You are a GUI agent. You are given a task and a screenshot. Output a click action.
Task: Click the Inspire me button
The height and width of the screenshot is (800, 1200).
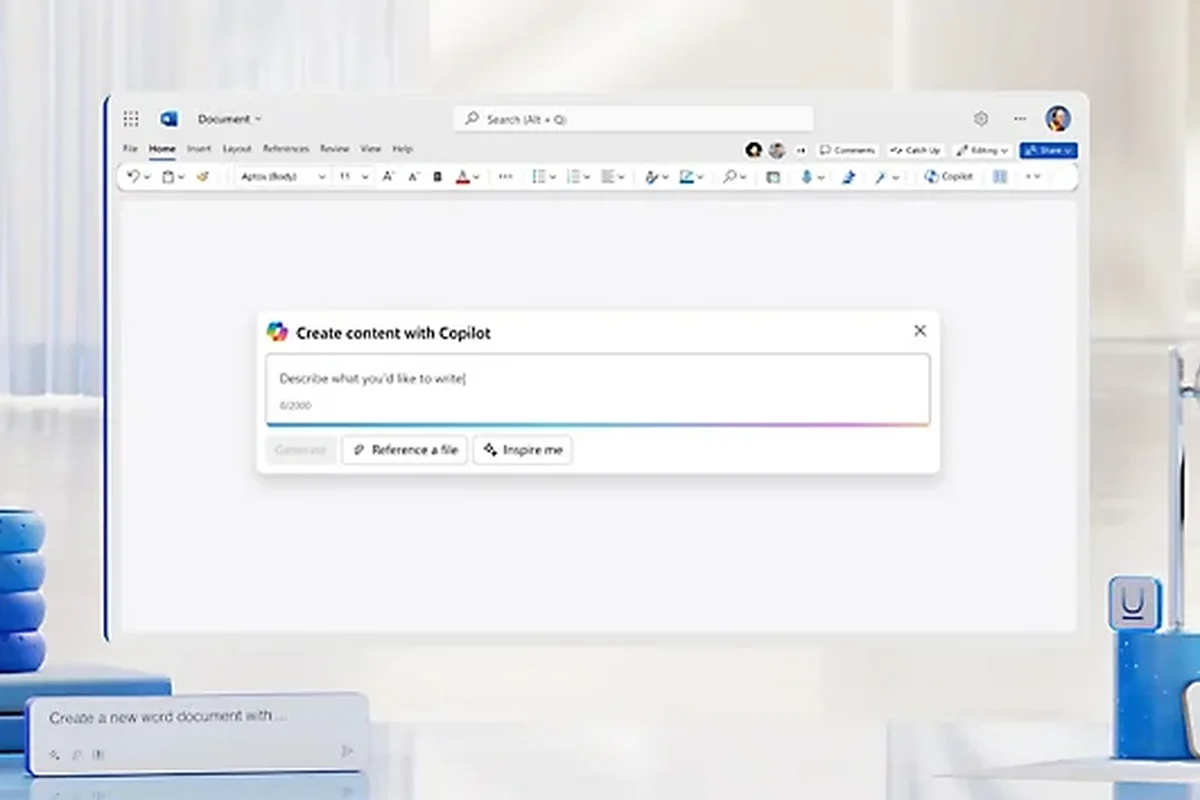[523, 450]
